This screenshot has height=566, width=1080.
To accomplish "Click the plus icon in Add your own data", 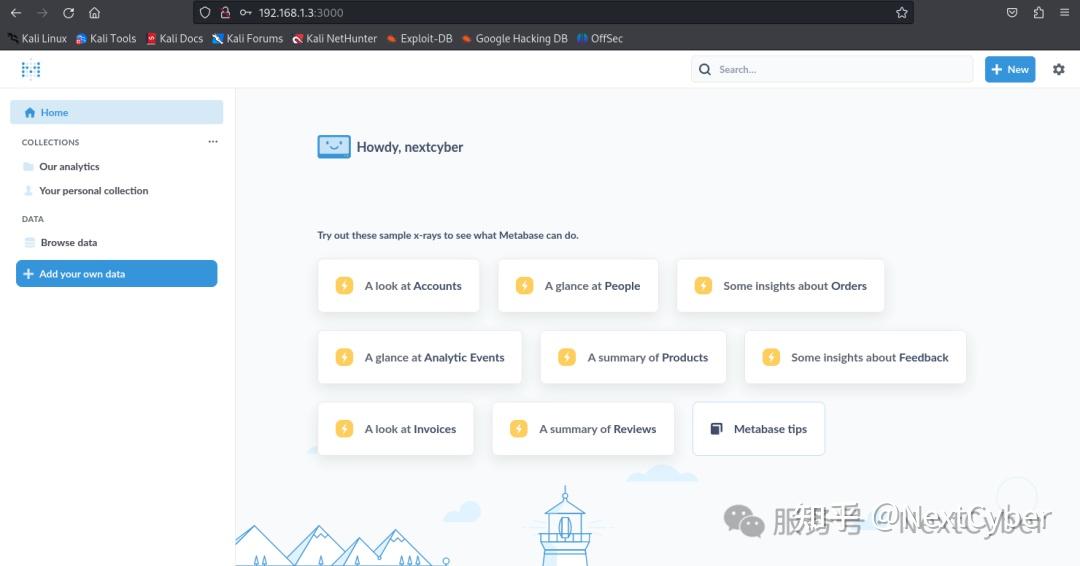I will tap(28, 273).
